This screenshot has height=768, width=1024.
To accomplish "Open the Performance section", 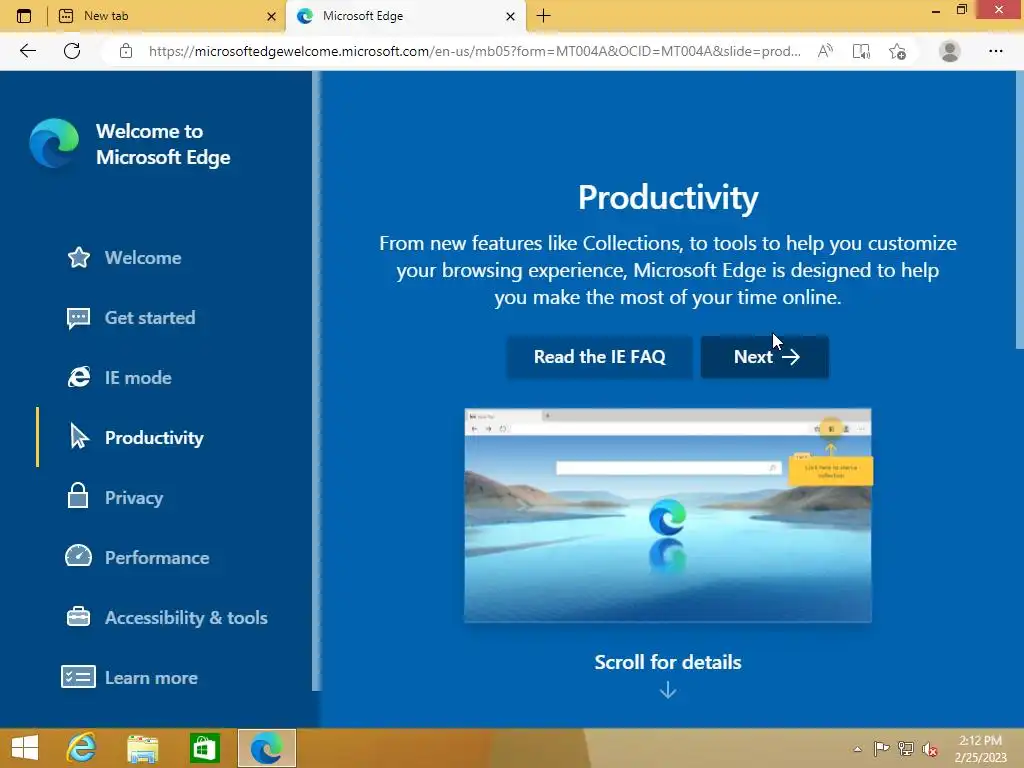I will (x=137, y=558).
